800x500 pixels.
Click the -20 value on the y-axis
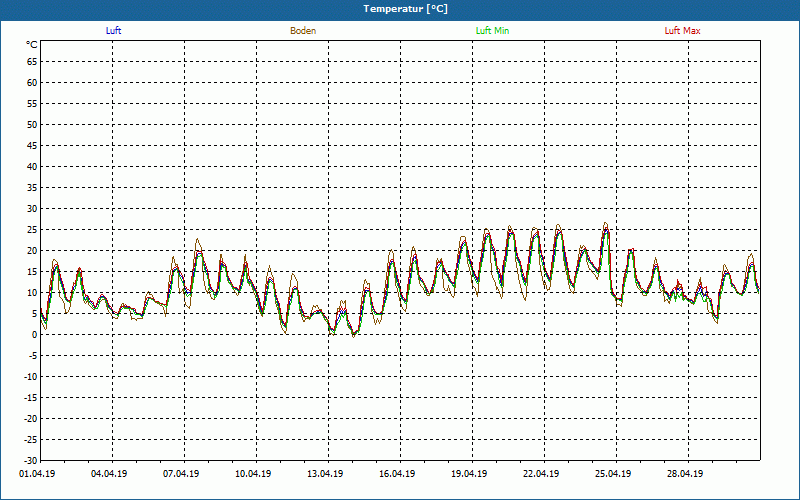(x=30, y=419)
